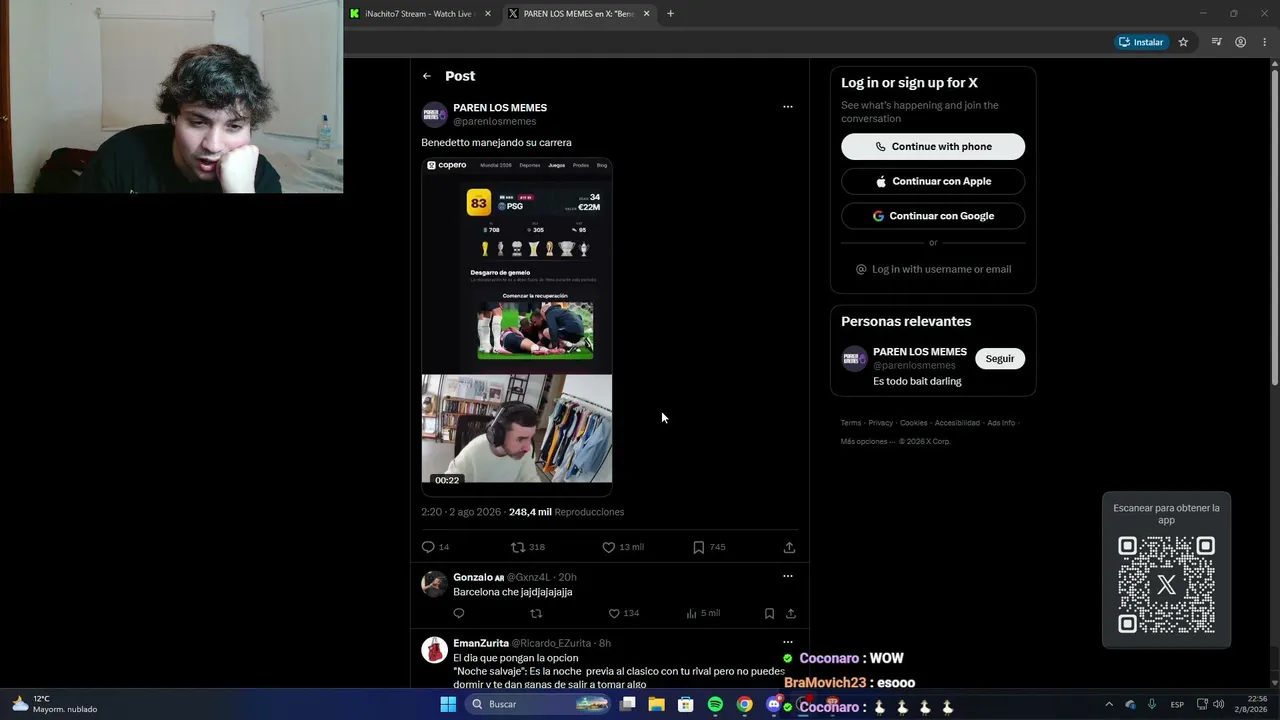
Task: Log in with username or email
Action: point(933,269)
